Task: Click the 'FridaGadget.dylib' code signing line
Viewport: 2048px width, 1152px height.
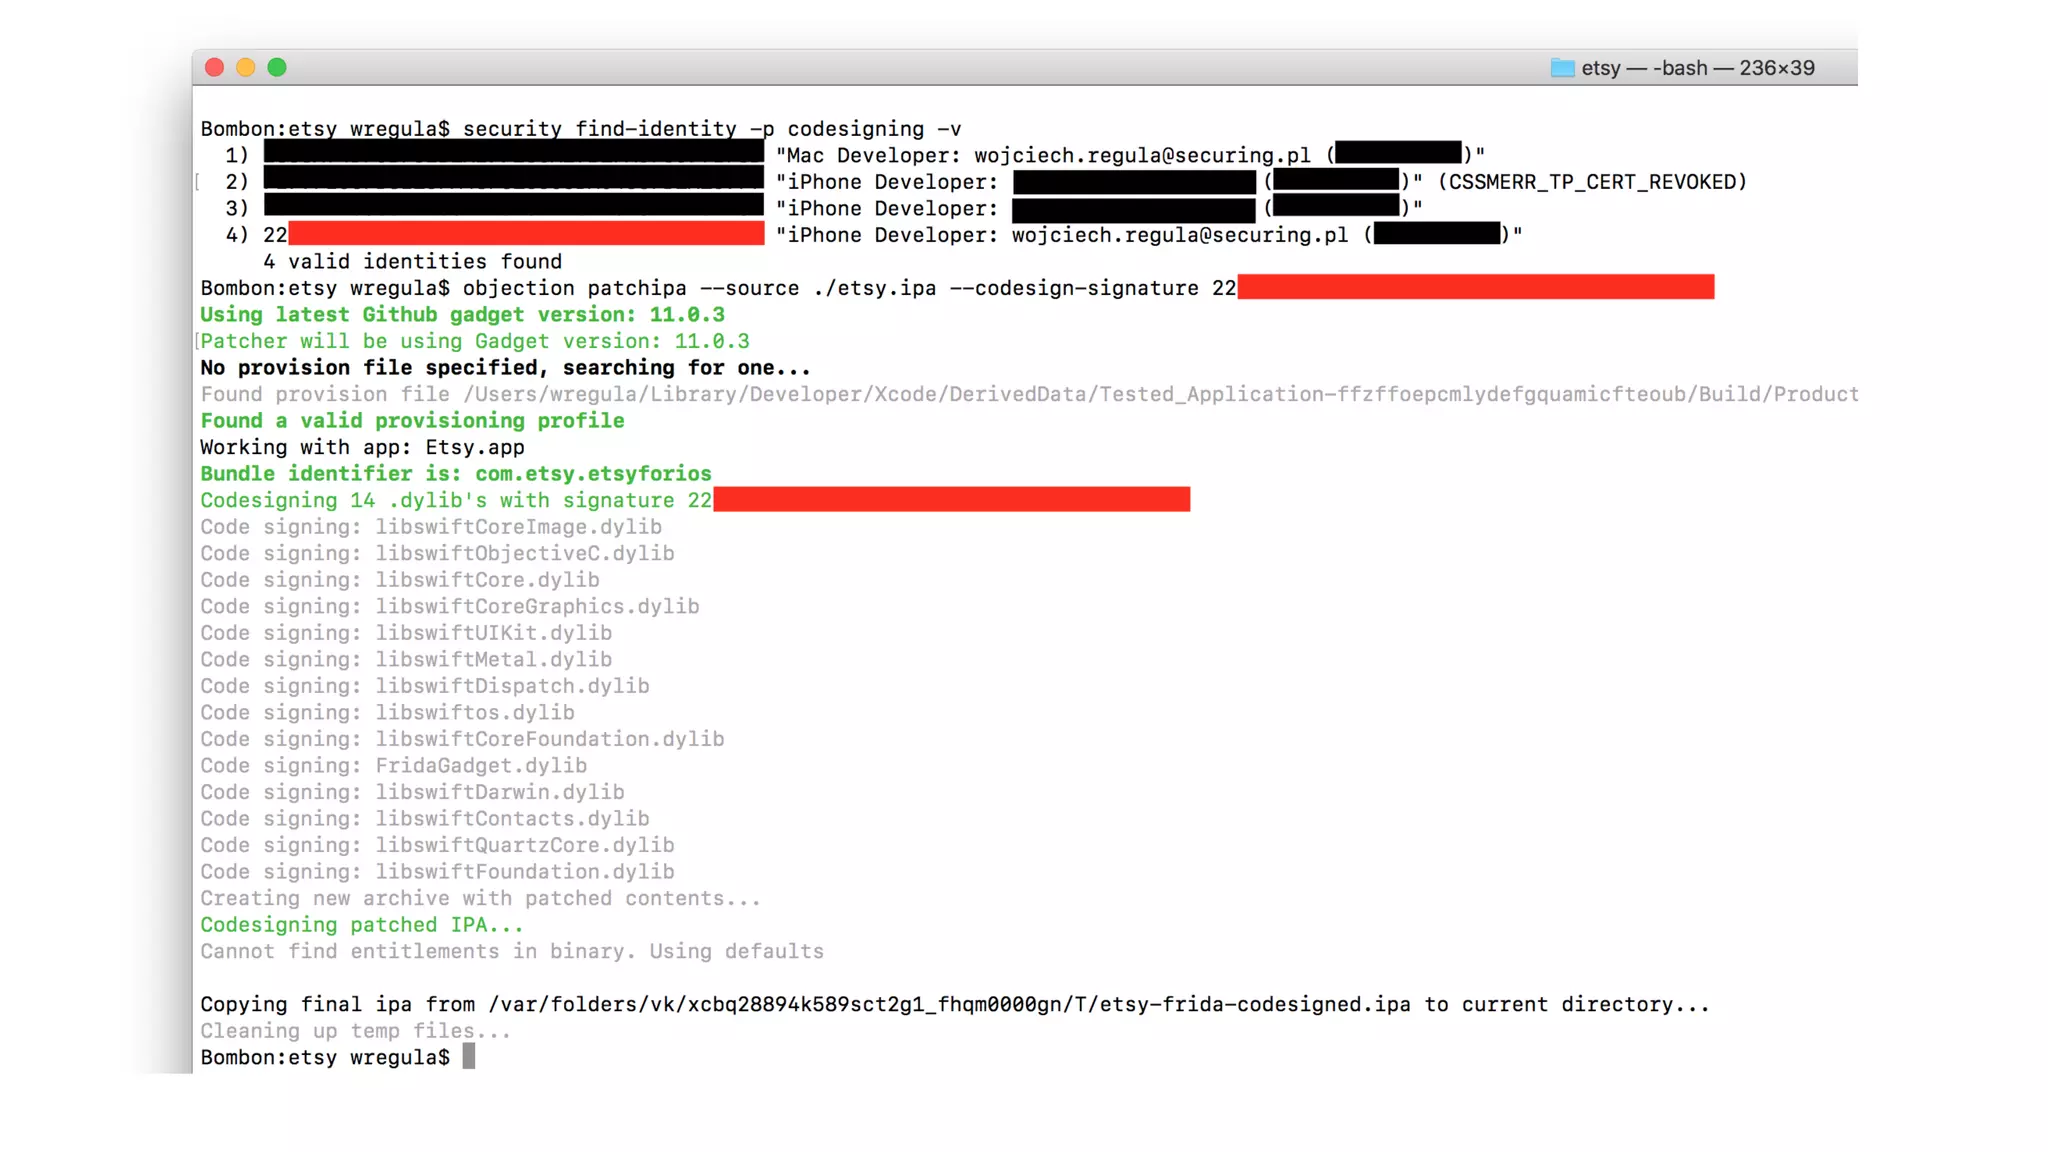Action: click(x=481, y=766)
